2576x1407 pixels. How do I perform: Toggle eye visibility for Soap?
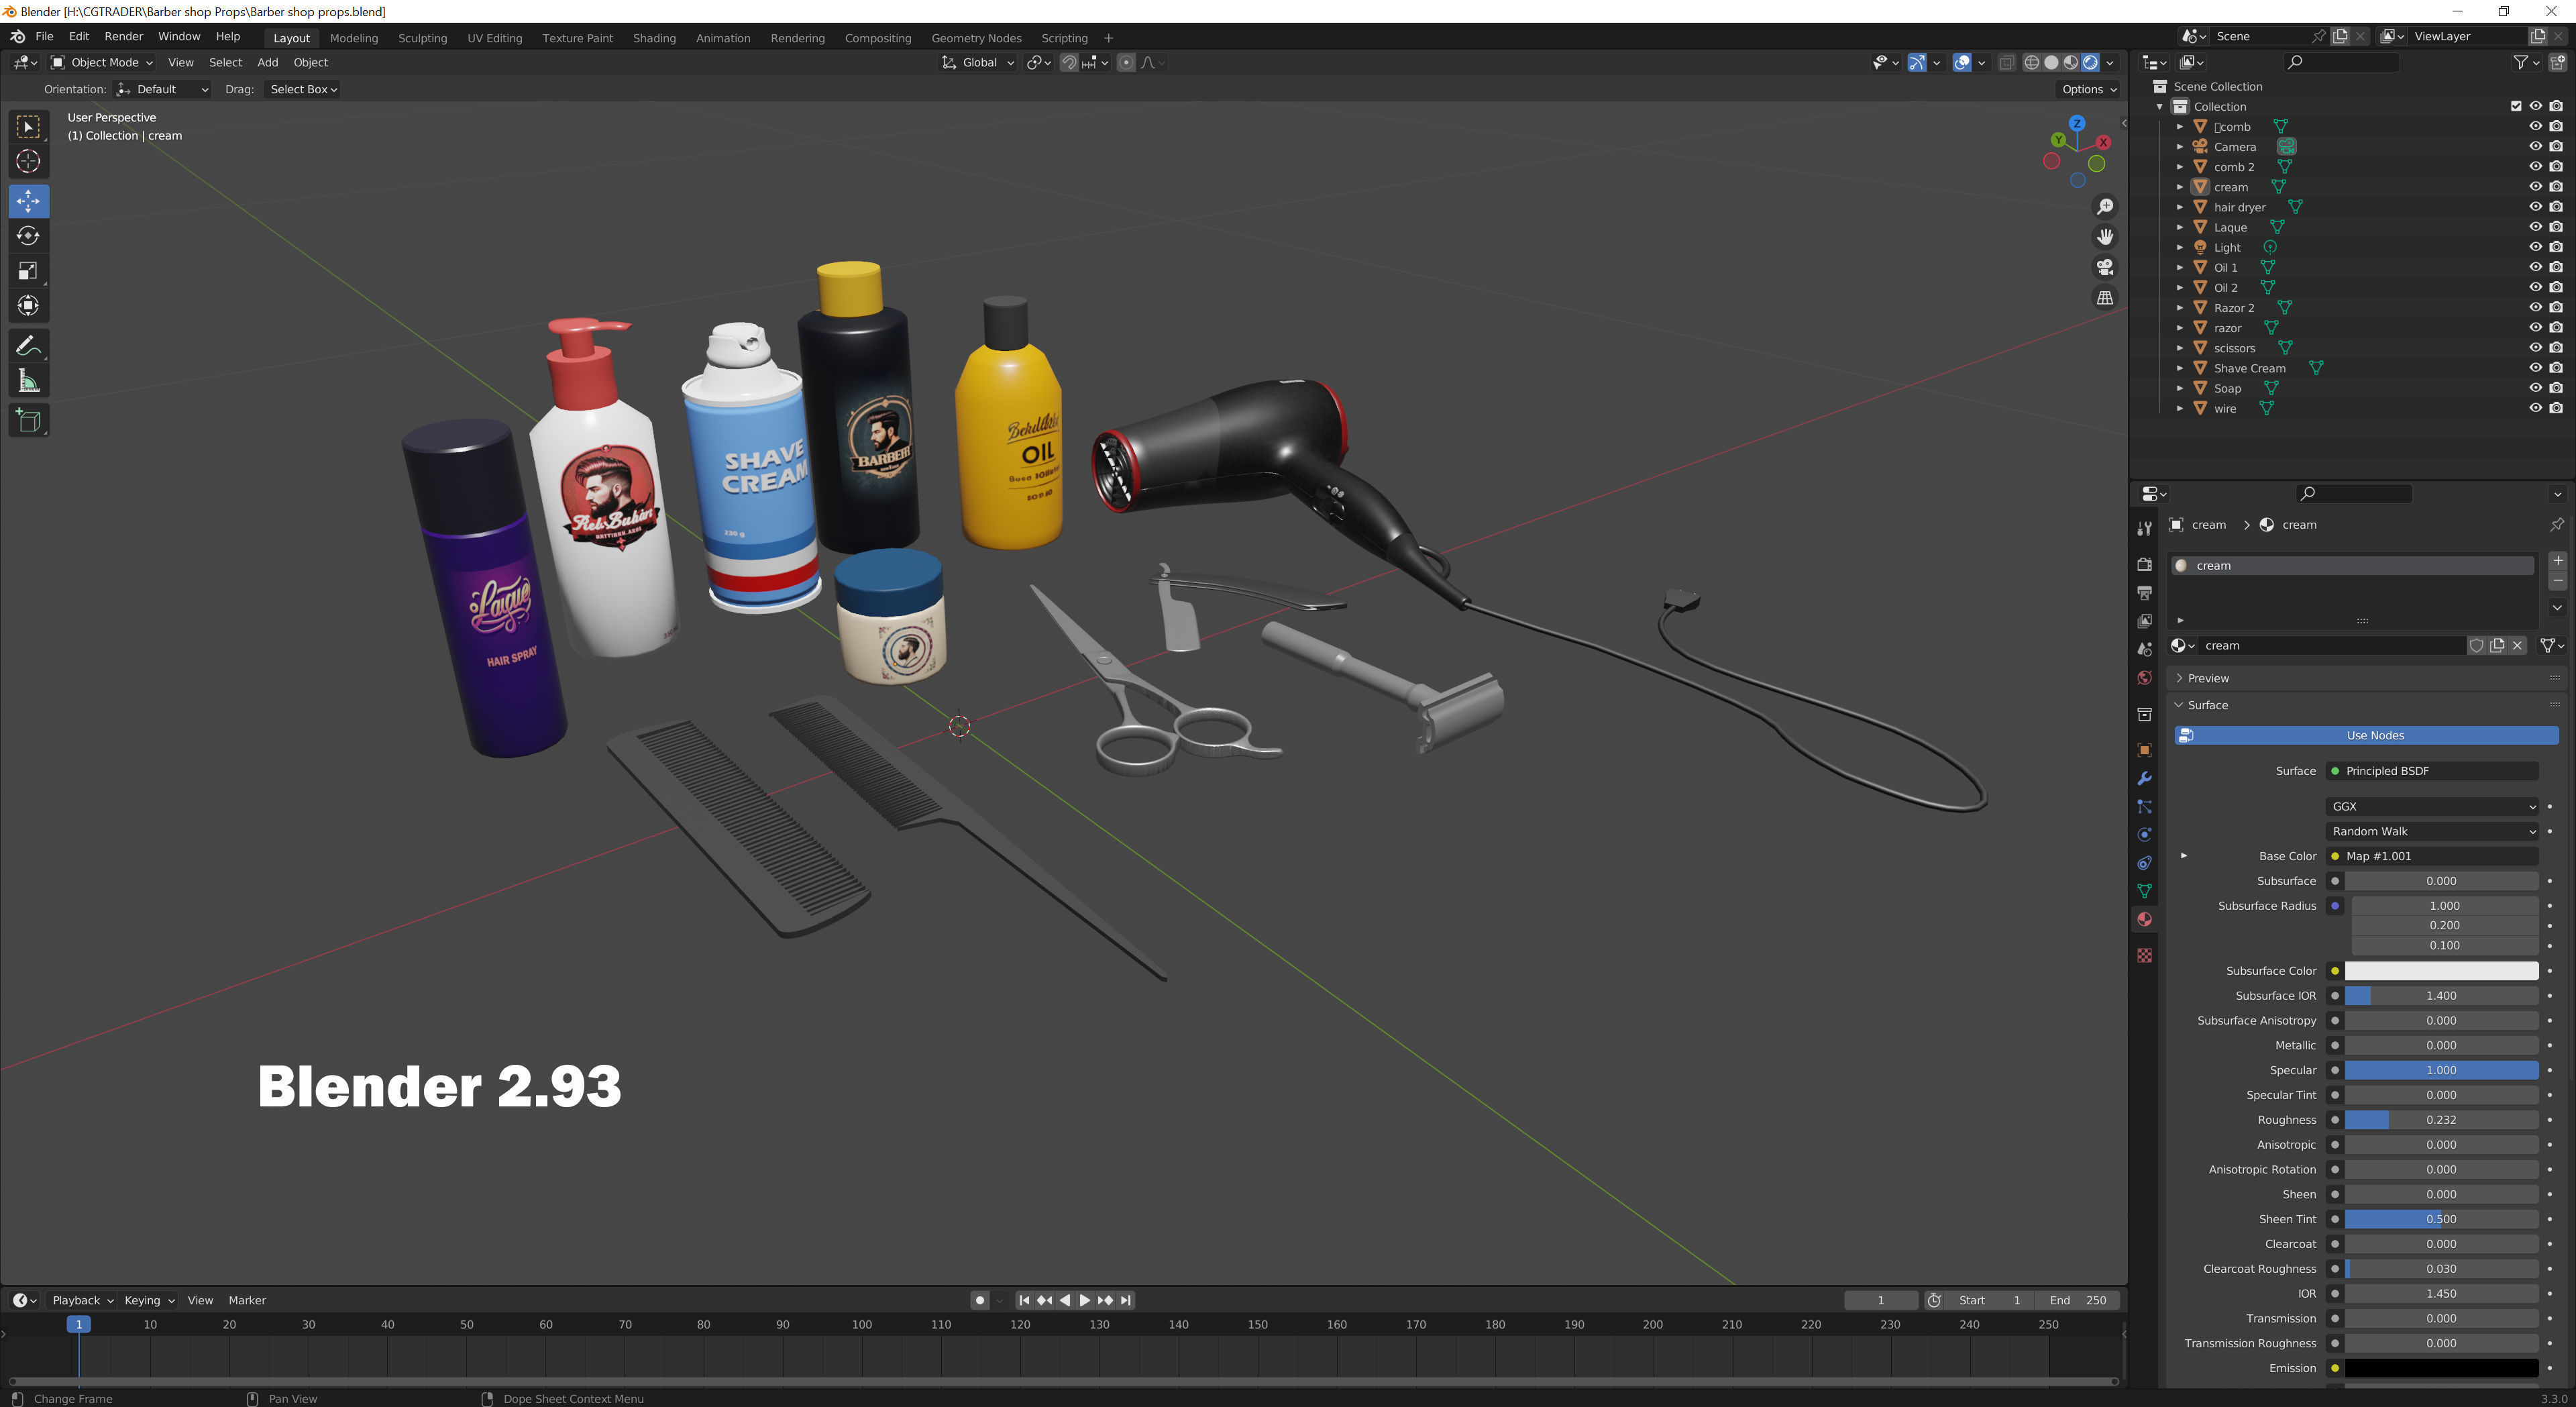click(x=2535, y=388)
